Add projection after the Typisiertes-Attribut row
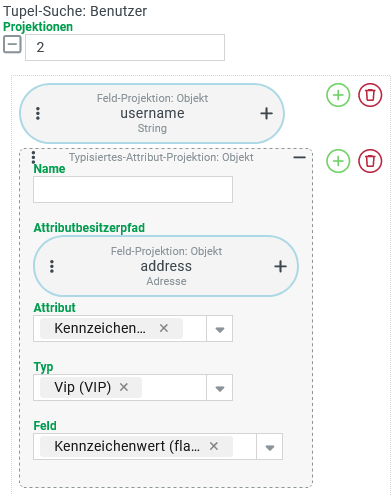This screenshot has height=495, width=391. point(338,161)
